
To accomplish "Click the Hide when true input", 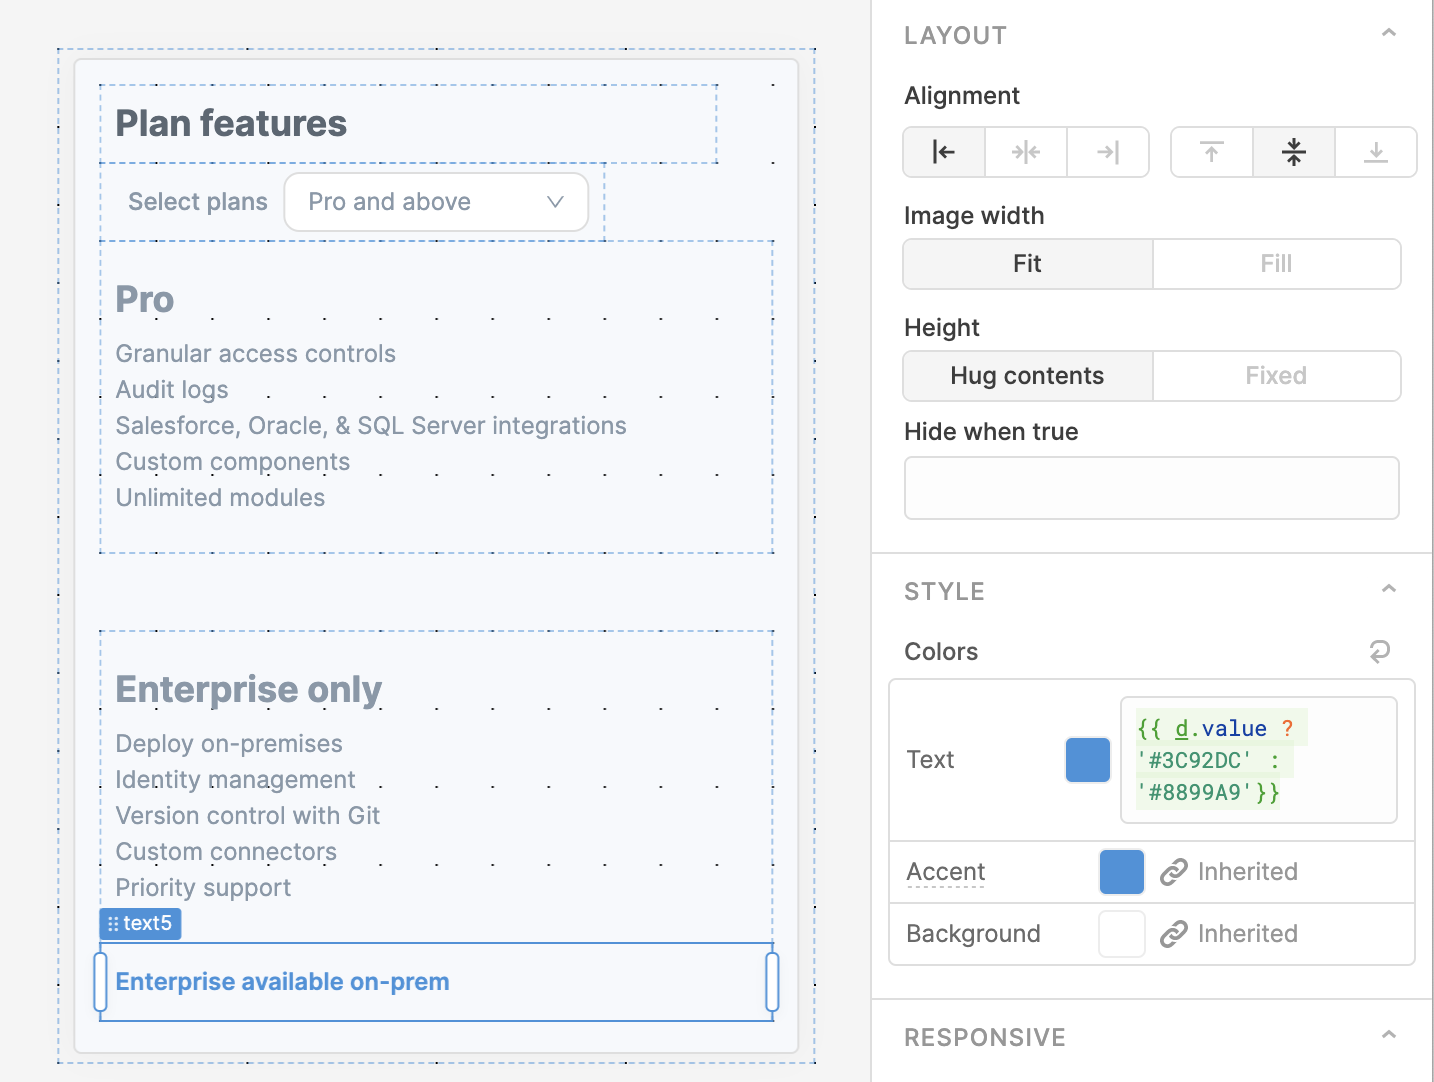I will 1151,488.
